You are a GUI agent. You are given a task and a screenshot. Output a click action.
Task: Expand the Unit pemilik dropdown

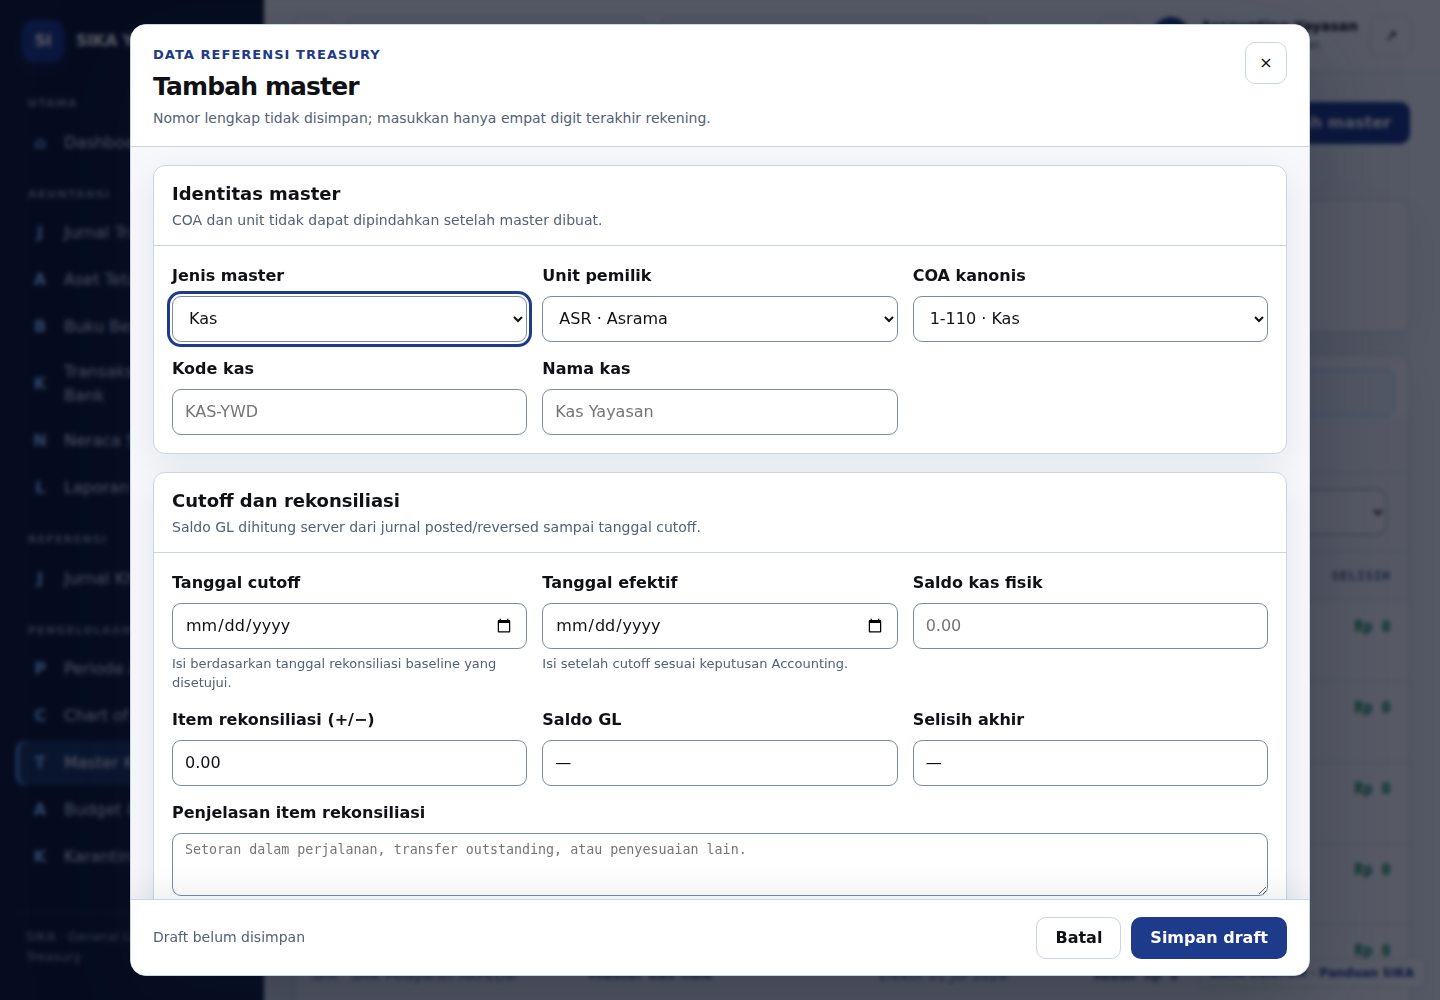[720, 319]
